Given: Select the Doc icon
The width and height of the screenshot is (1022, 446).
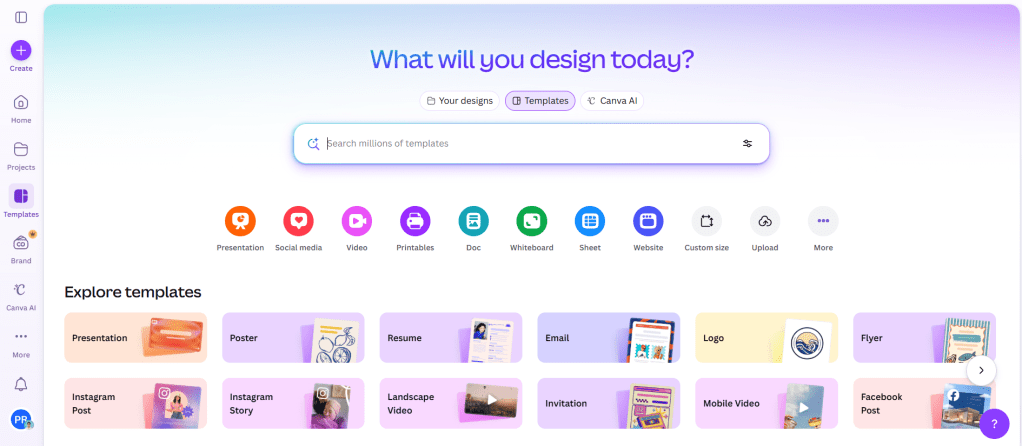Looking at the screenshot, I should click(473, 222).
